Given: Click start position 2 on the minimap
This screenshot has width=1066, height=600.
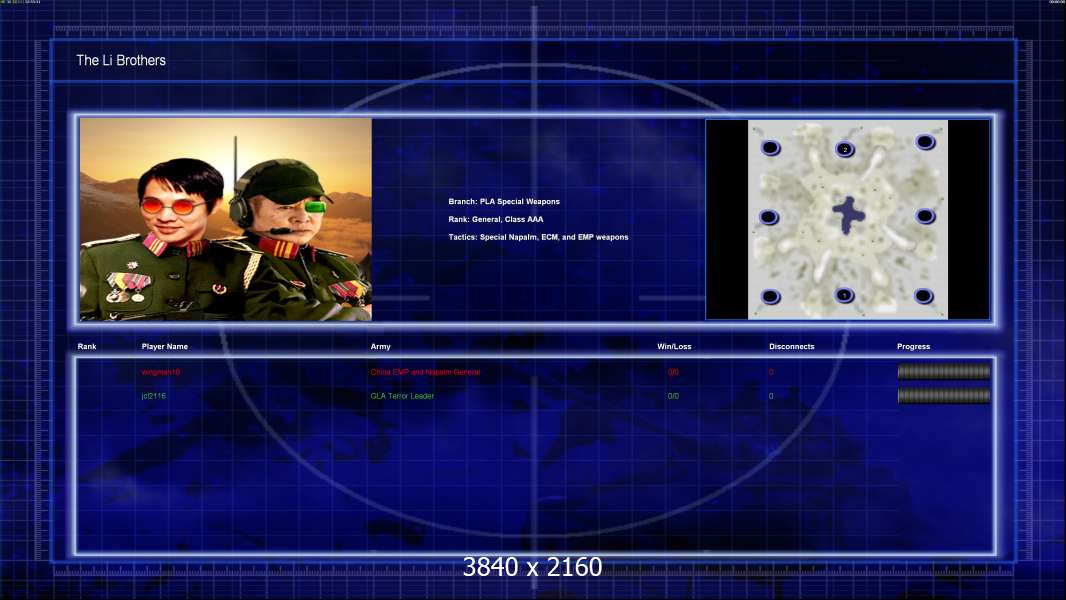Looking at the screenshot, I should click(845, 149).
